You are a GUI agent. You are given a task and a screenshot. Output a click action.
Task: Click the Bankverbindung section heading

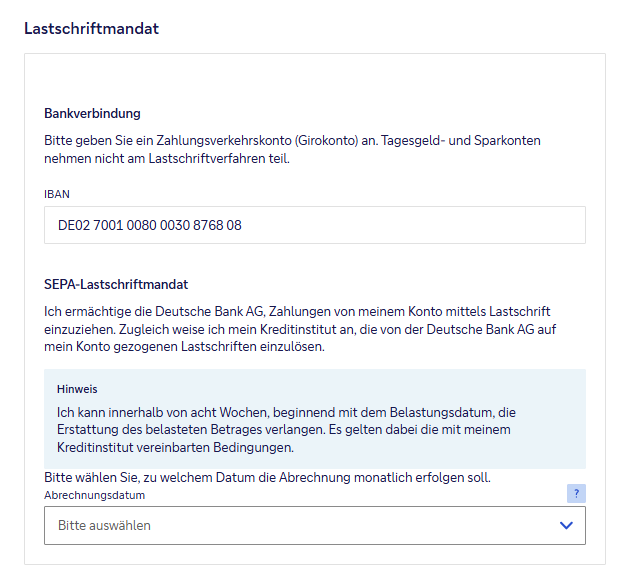click(x=92, y=113)
